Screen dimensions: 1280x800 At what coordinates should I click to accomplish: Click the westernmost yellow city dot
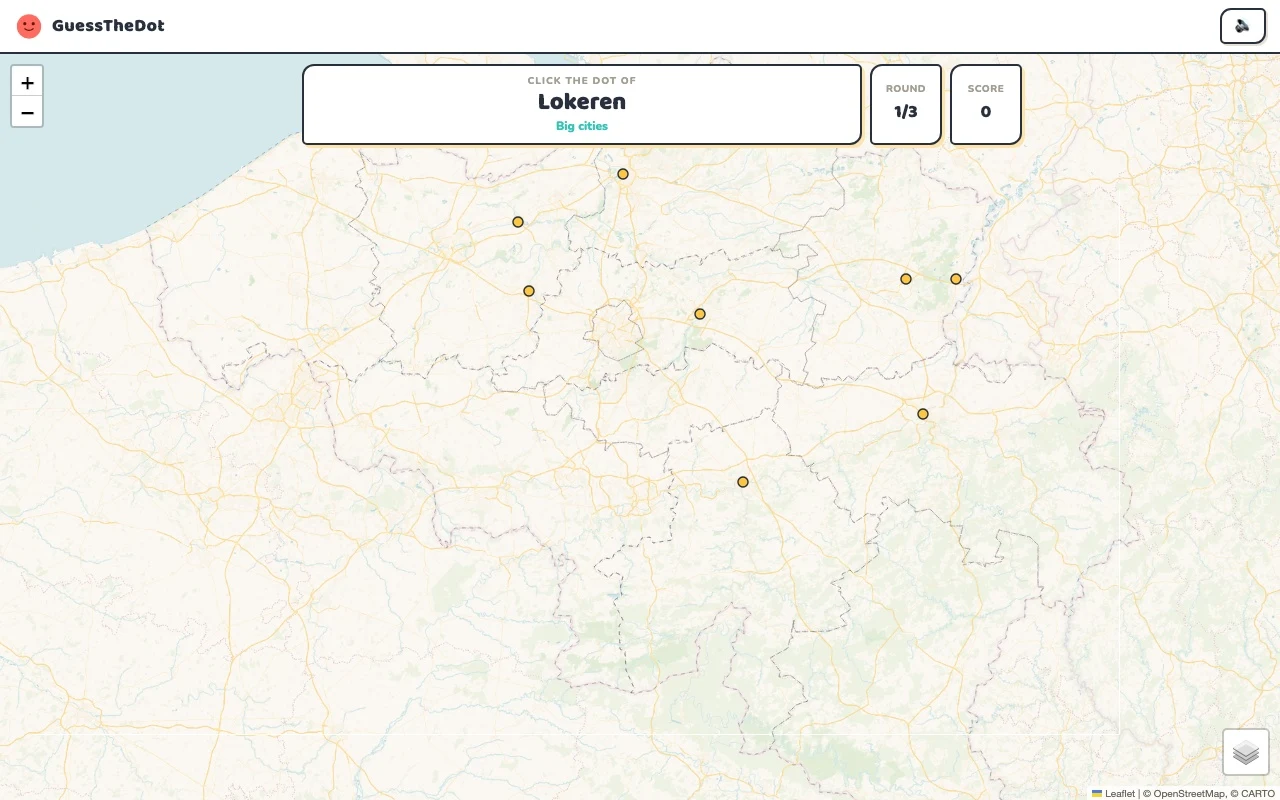tap(518, 222)
